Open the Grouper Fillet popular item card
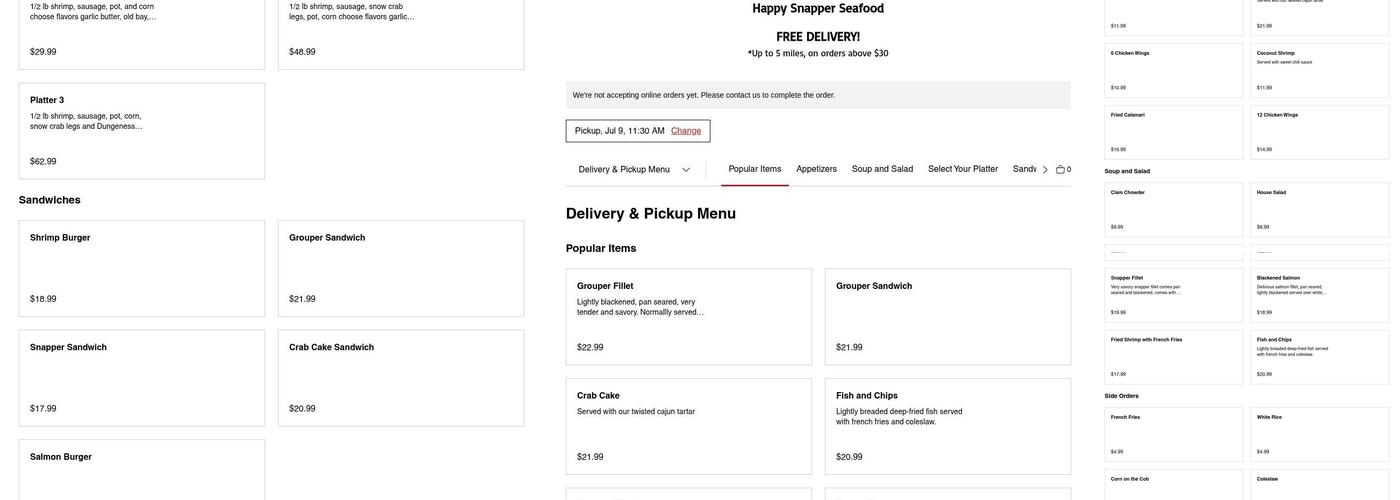Image resolution: width=1400 pixels, height=500 pixels. click(x=688, y=317)
